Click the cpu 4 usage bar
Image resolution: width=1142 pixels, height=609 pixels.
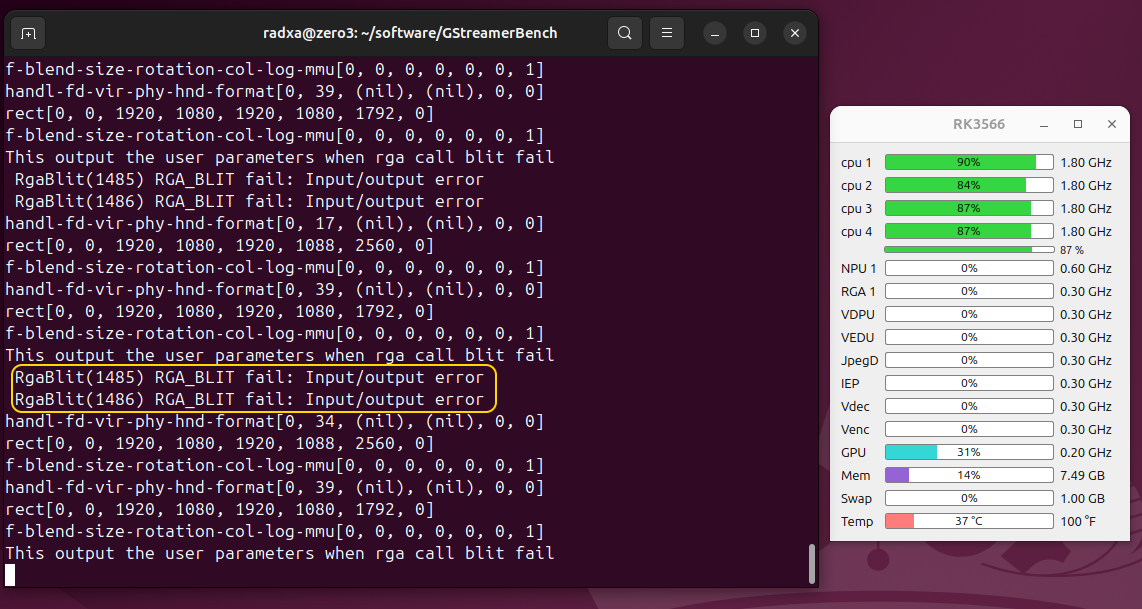[969, 232]
